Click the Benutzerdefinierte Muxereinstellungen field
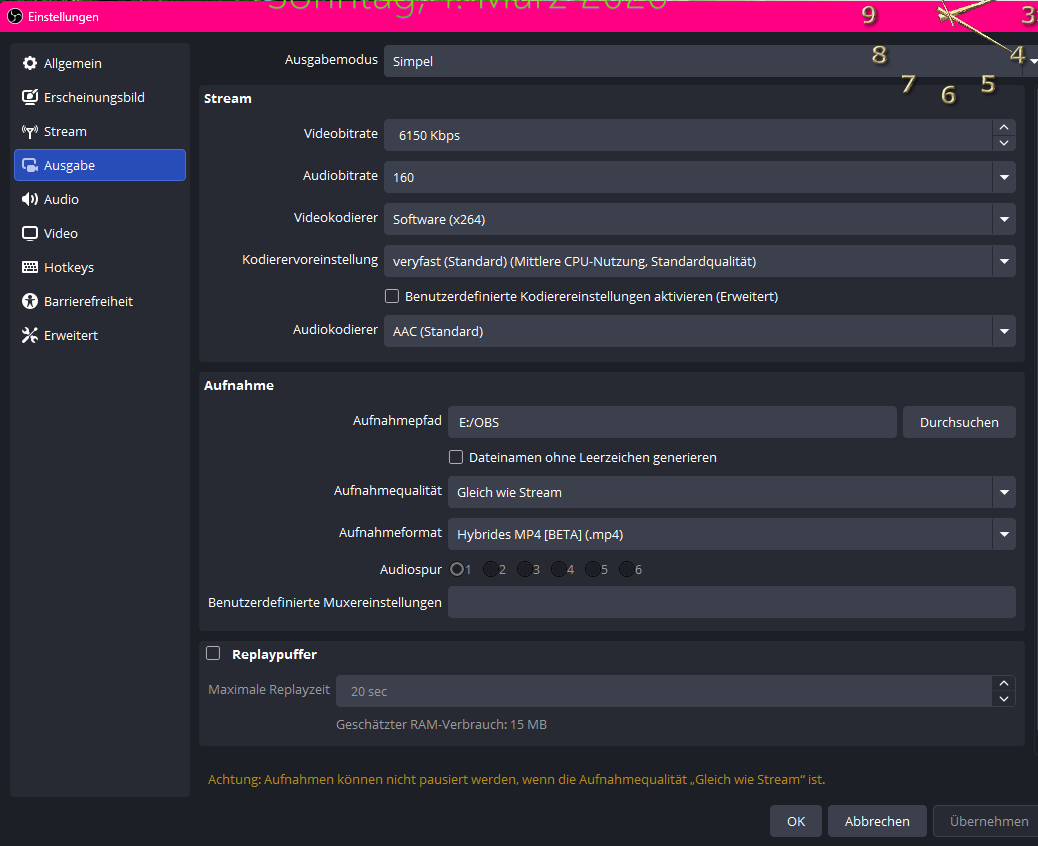The width and height of the screenshot is (1038, 846). tap(731, 602)
